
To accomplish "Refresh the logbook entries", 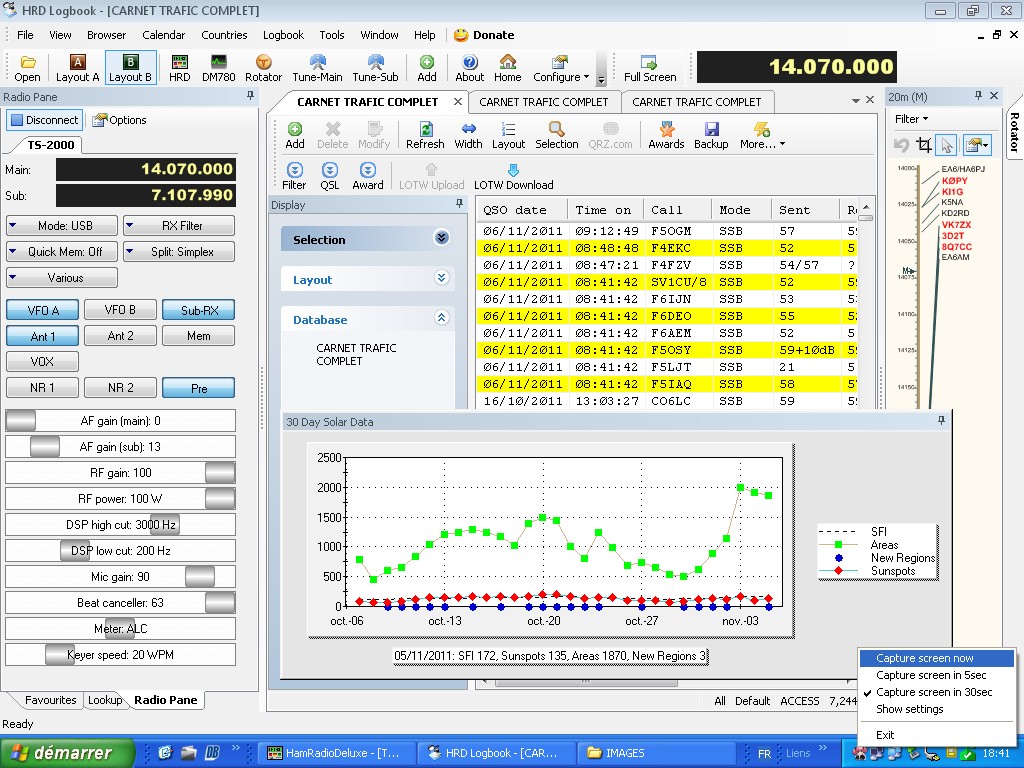I will coord(425,135).
